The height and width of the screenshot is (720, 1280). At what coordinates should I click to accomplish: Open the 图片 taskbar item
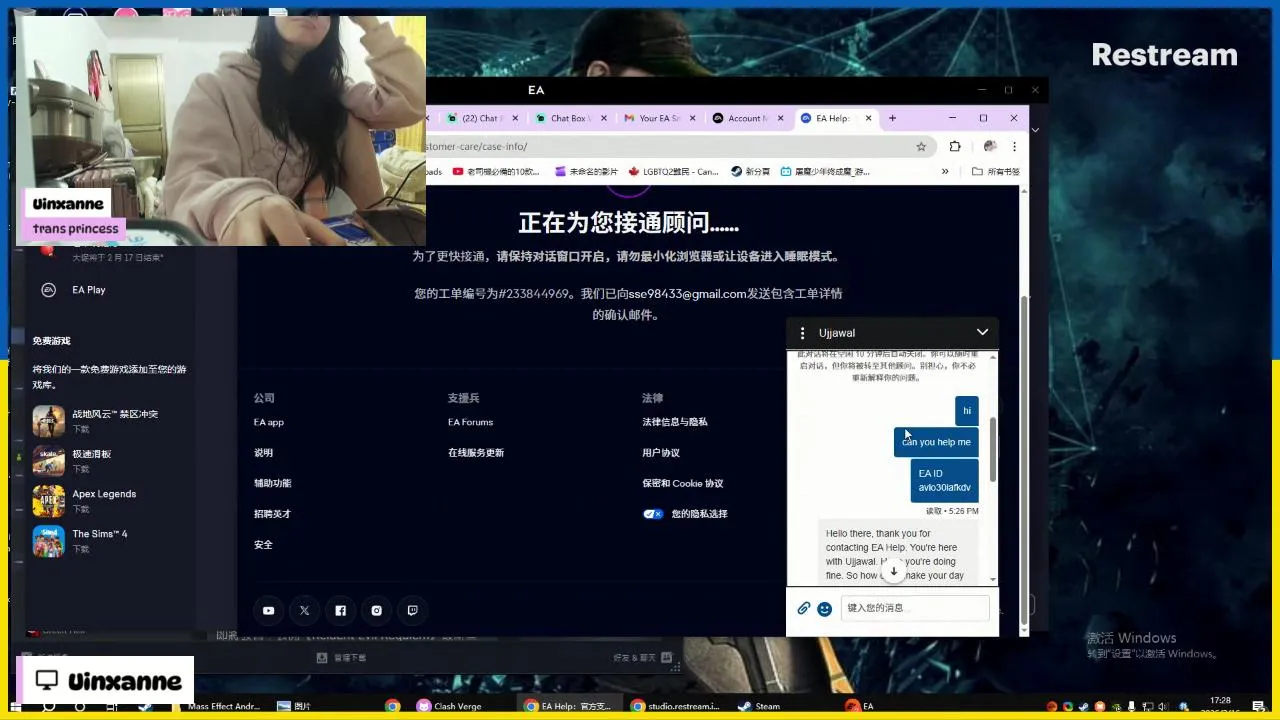[x=294, y=706]
